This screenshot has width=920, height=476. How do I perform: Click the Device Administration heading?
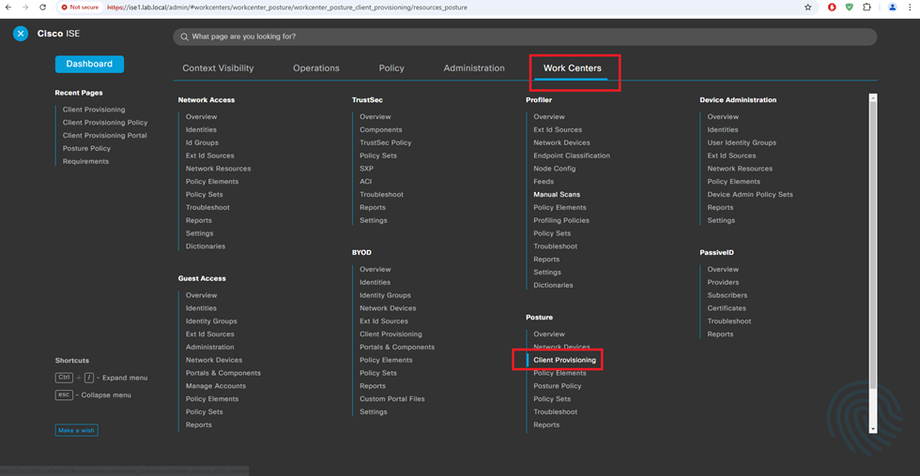[738, 100]
